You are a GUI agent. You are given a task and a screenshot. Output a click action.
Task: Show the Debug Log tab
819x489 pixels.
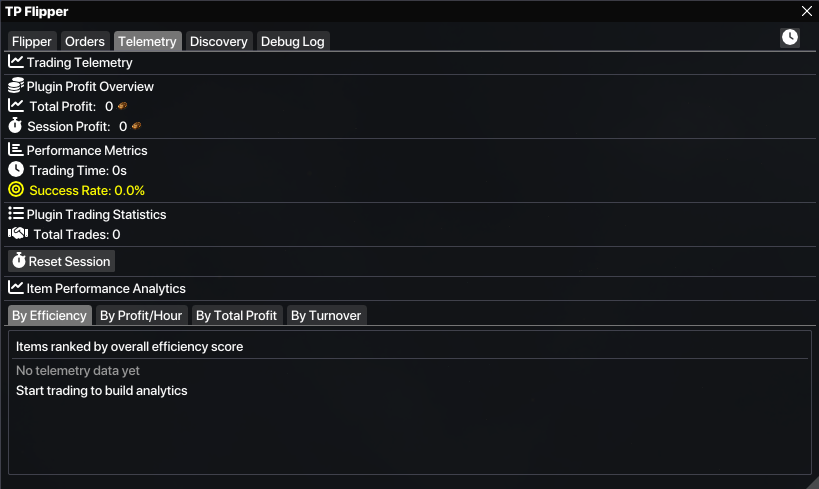click(x=293, y=41)
